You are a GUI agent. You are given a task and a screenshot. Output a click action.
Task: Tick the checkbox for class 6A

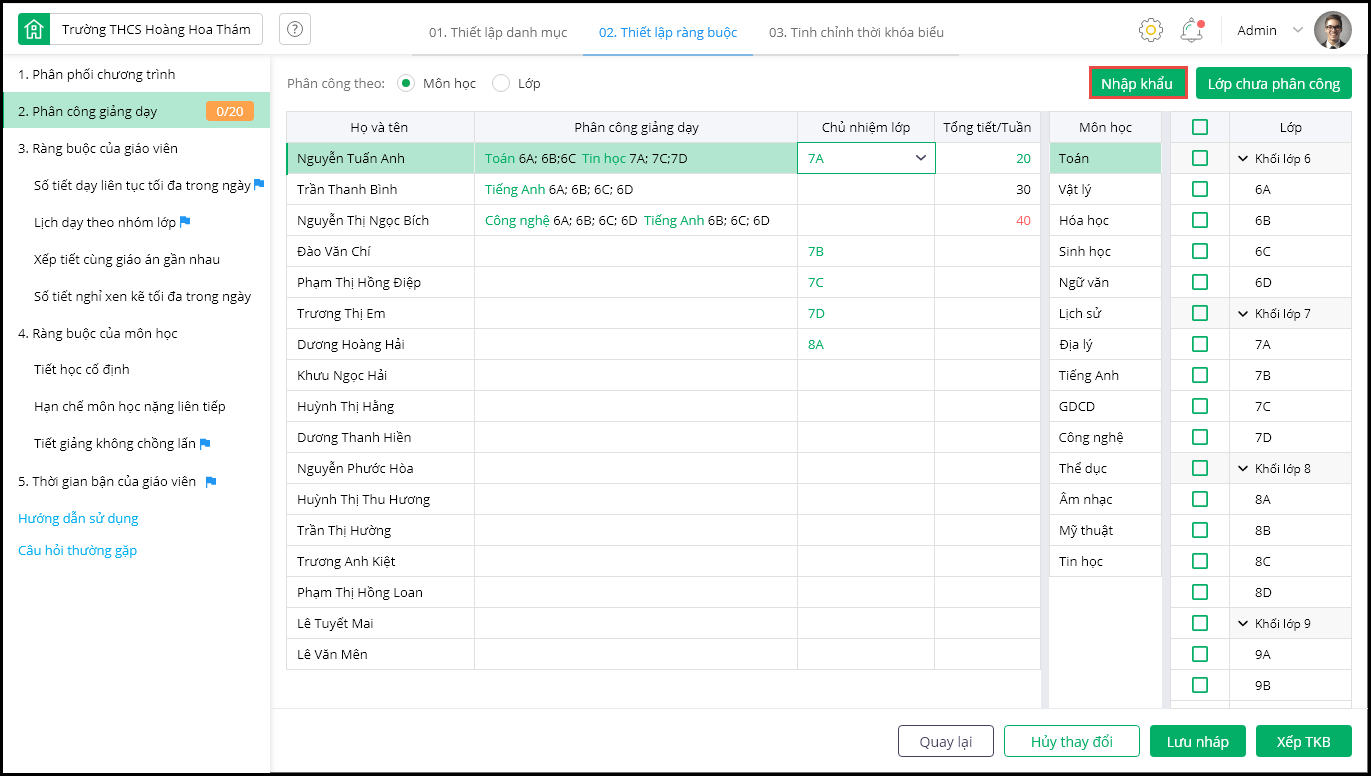(x=1200, y=189)
